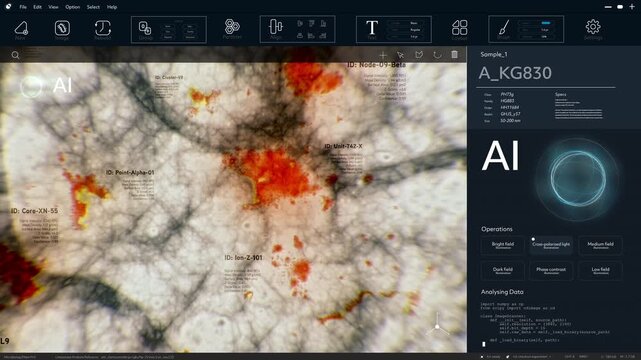
Task: Click the app logo in top-left corner
Action: (x=8, y=7)
